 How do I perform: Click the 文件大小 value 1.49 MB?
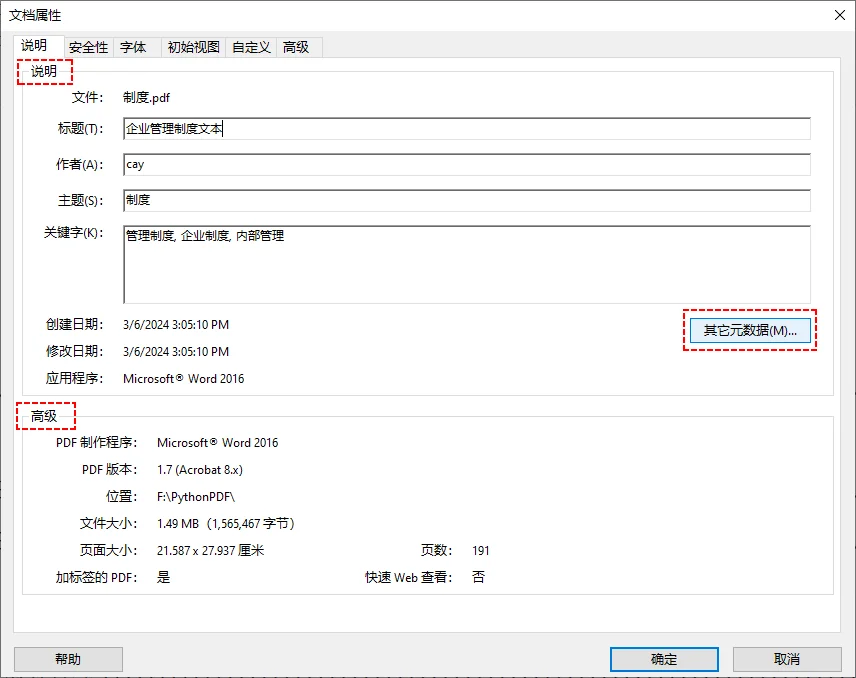pyautogui.click(x=225, y=524)
